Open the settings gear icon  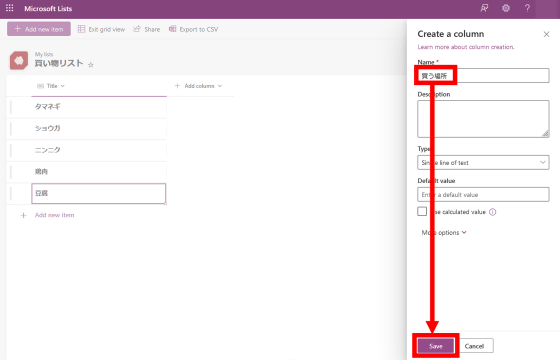506,8
